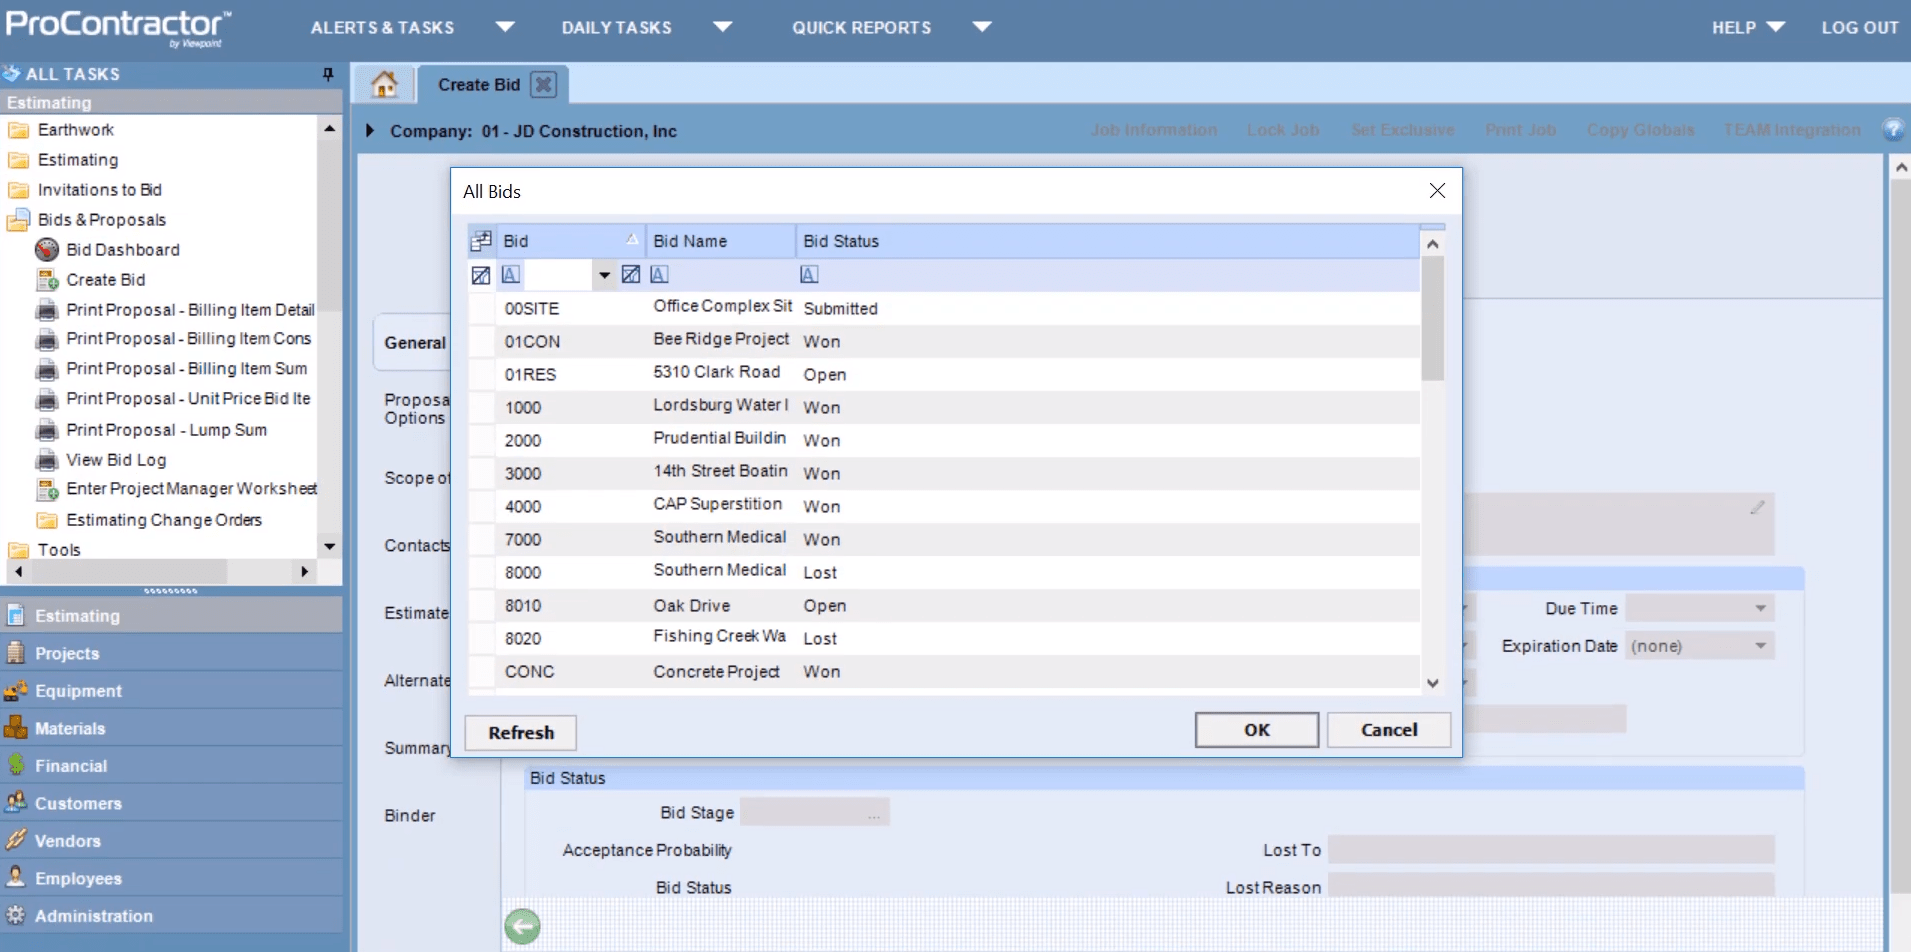Select the 01RES 5310 Clark Road row
Screen dimensions: 1911x952
coord(716,374)
